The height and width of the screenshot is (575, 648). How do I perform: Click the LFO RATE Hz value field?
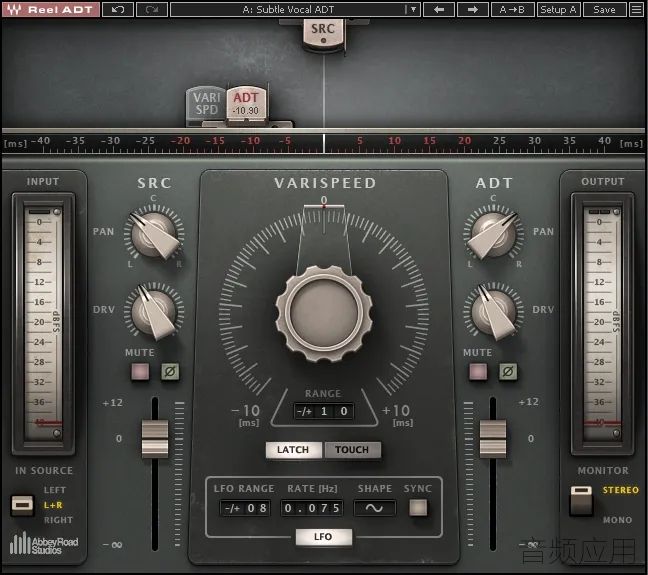click(x=312, y=508)
